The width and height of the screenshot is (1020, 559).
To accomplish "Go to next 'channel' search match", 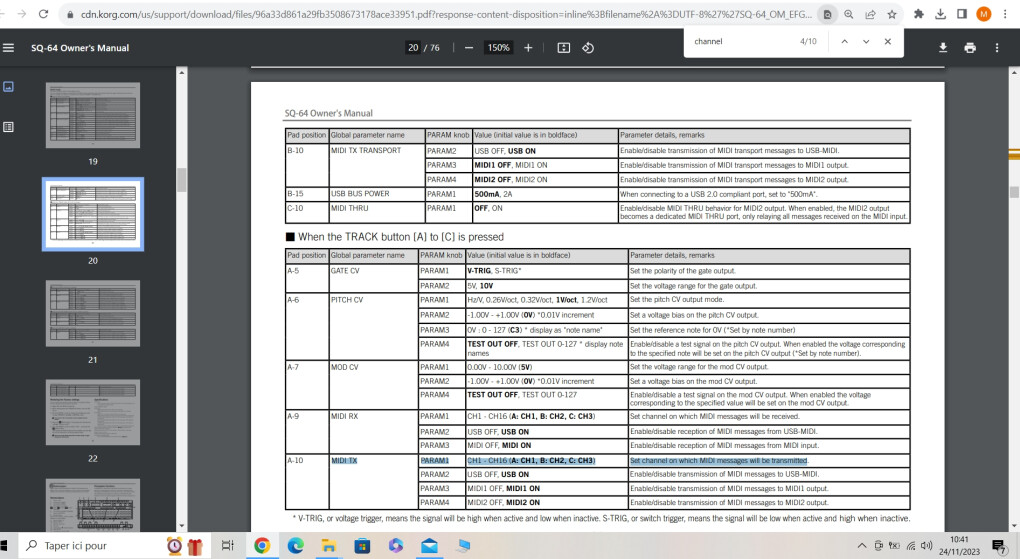I will click(866, 41).
